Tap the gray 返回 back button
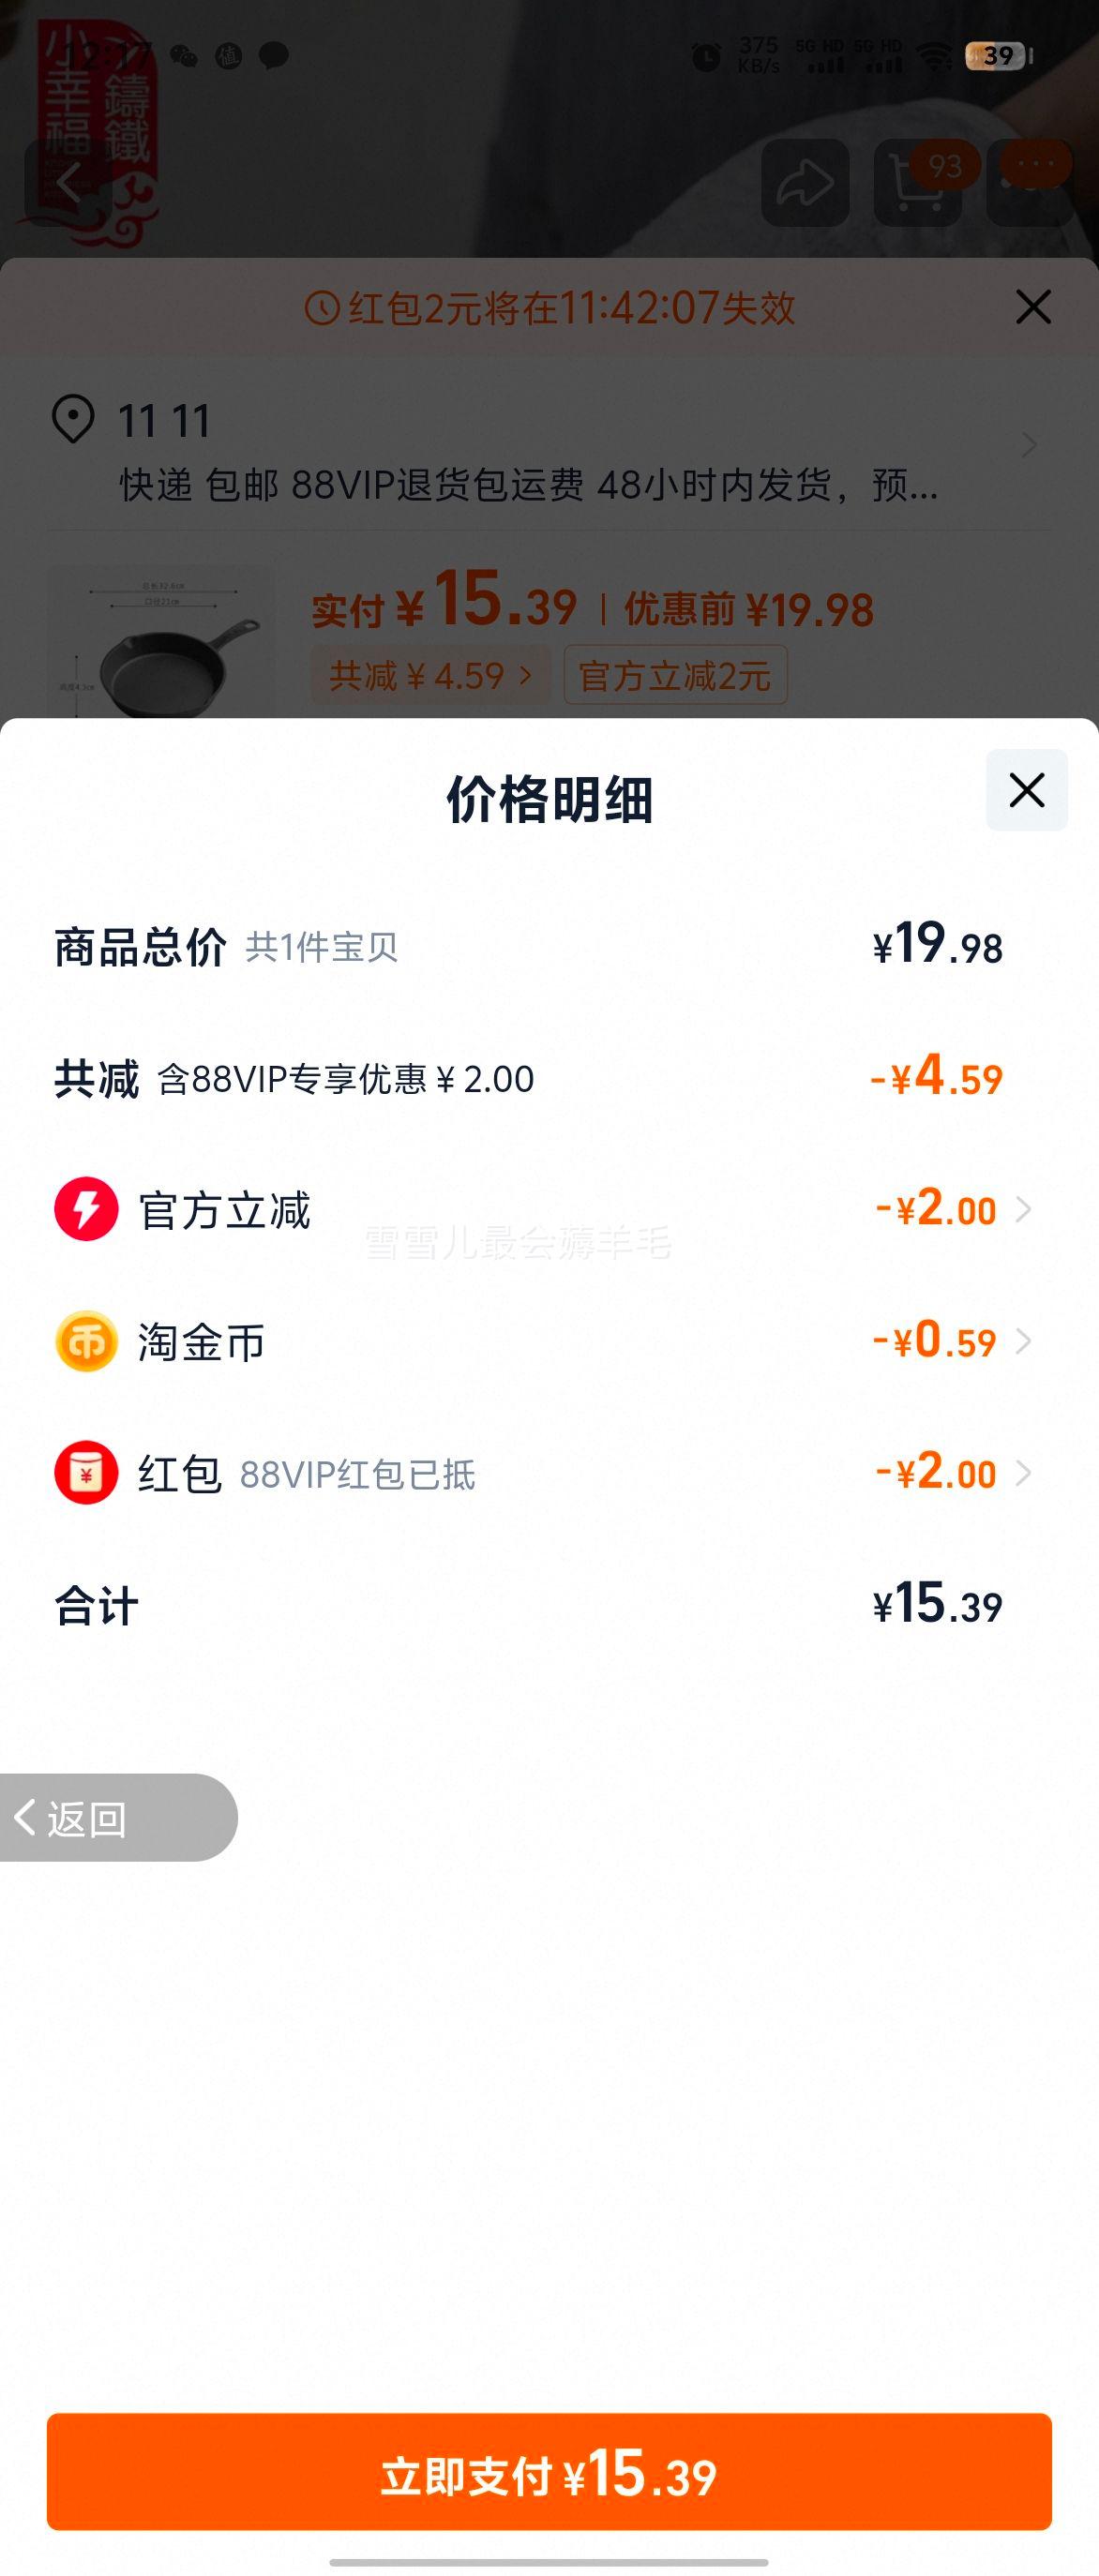The image size is (1099, 2576). pos(119,1818)
